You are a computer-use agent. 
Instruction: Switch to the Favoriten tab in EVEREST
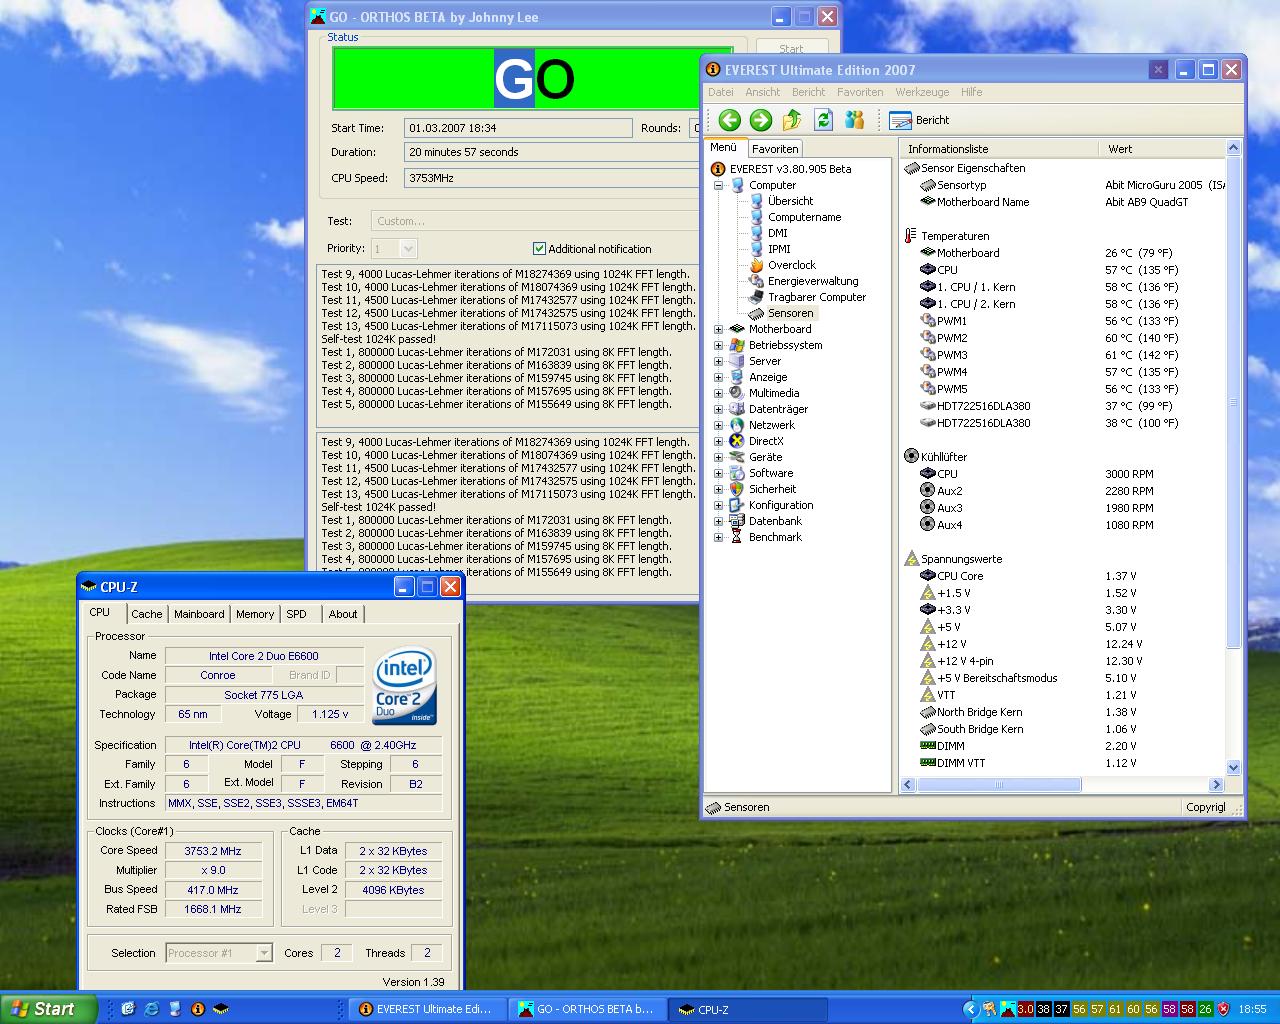(775, 149)
